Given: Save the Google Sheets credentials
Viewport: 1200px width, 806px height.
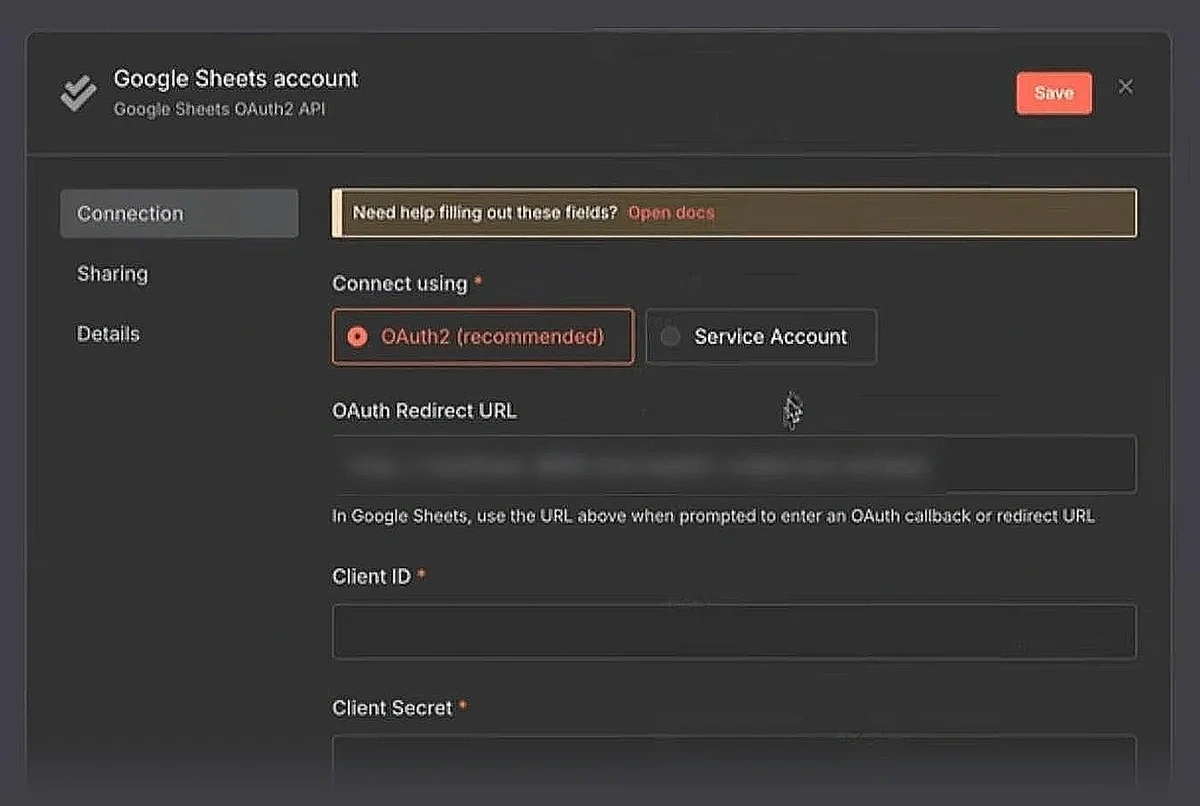Looking at the screenshot, I should [1054, 92].
